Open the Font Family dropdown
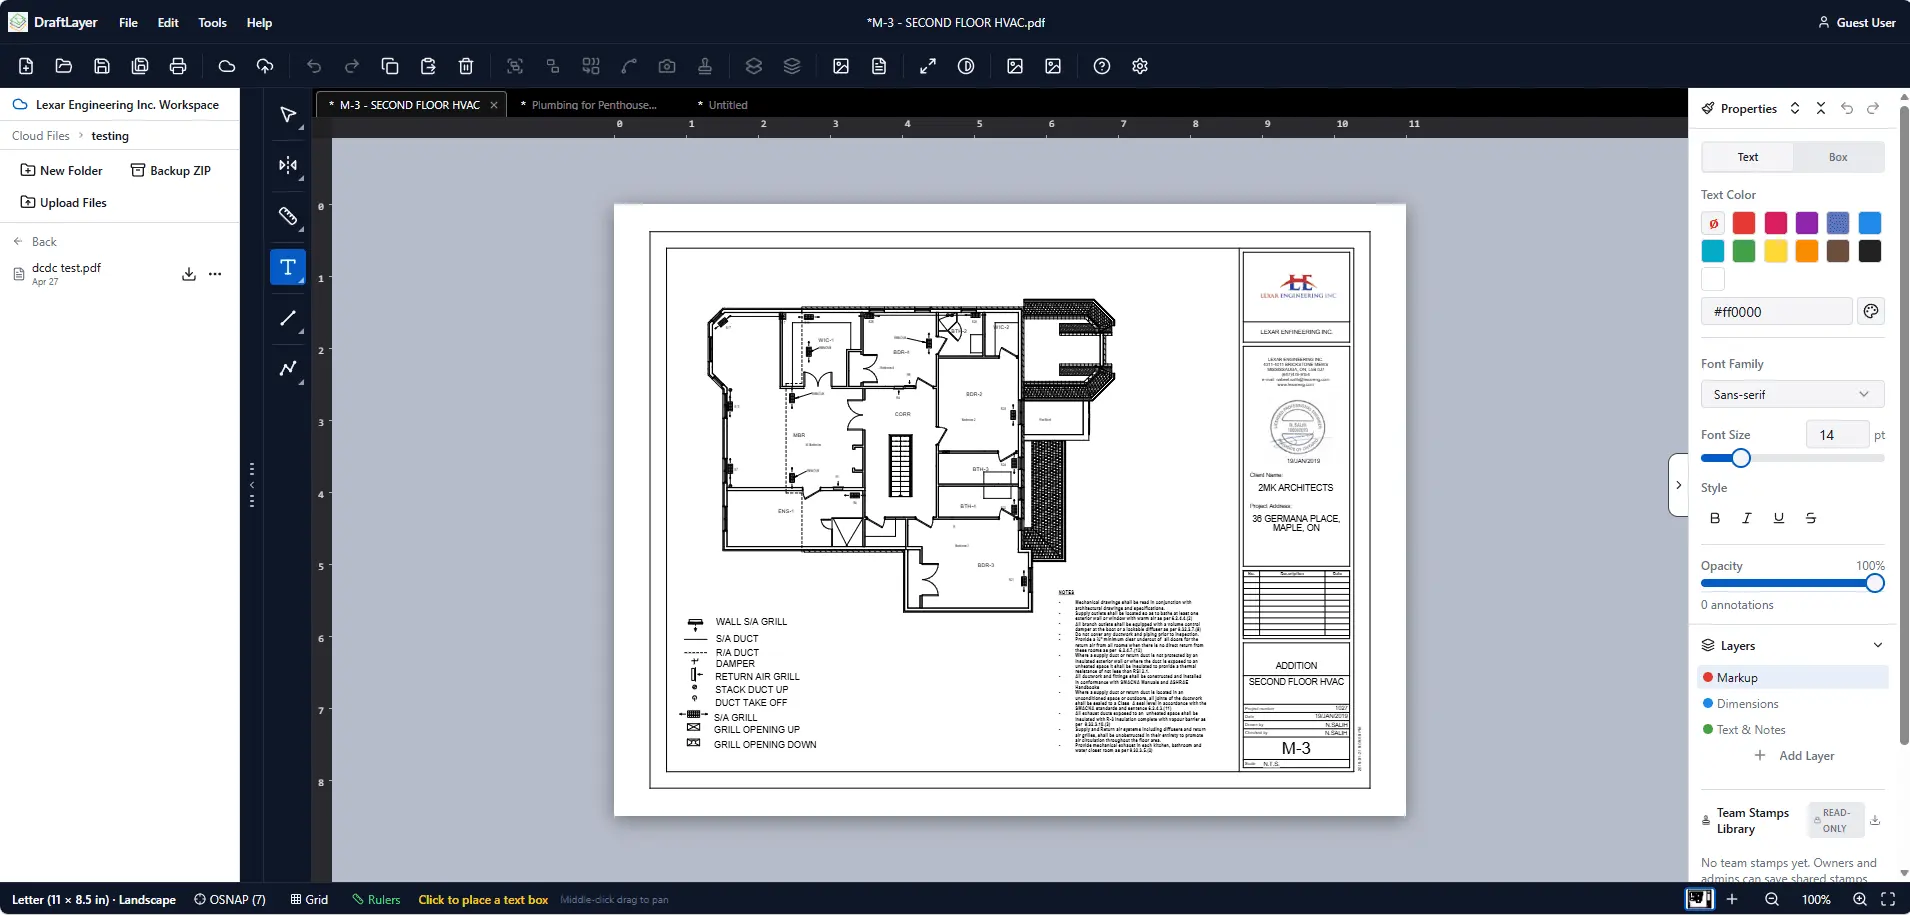Viewport: 1910px width, 915px height. (1792, 394)
